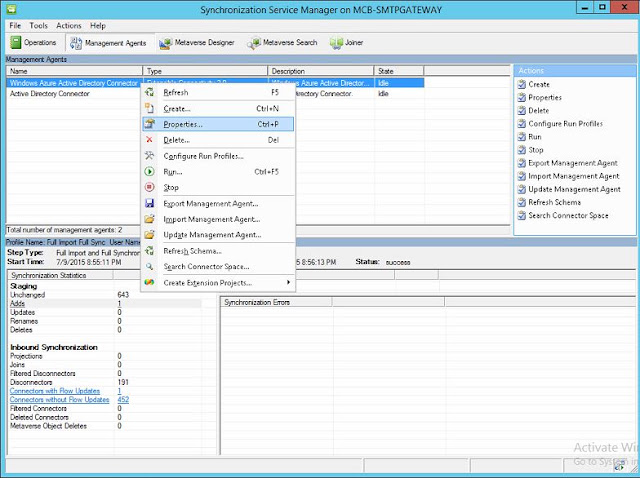Click the 452 connectors count link
Screen dimensions: 640x478
pyautogui.click(x=123, y=400)
